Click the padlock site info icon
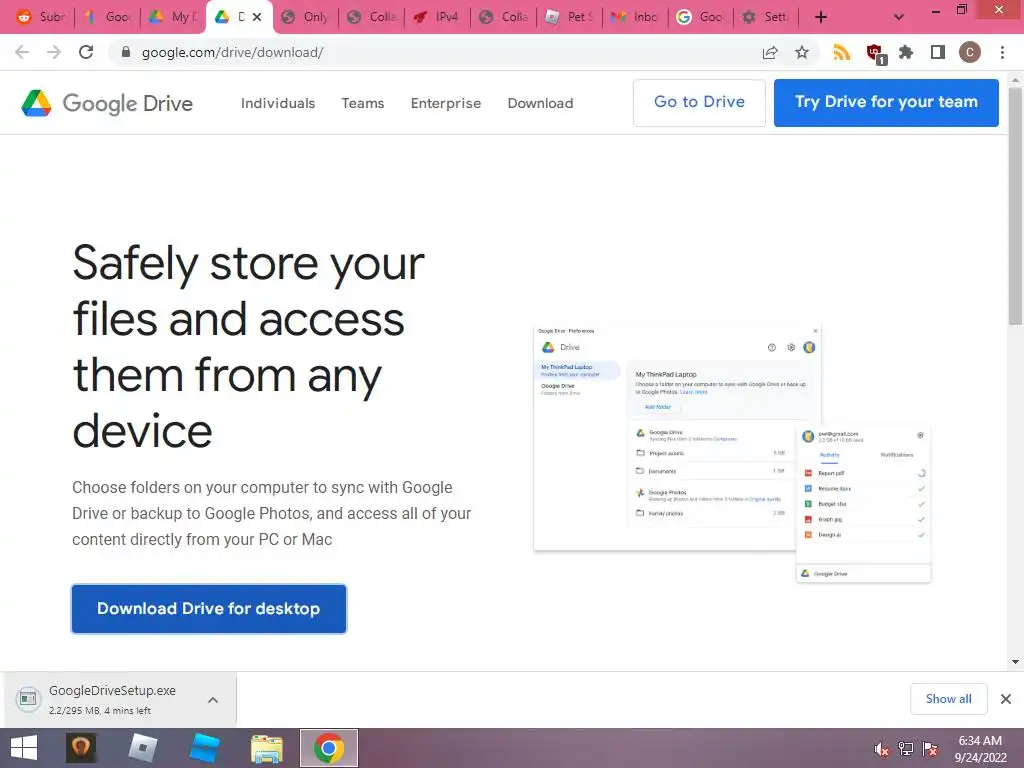This screenshot has height=768, width=1024. (x=126, y=52)
